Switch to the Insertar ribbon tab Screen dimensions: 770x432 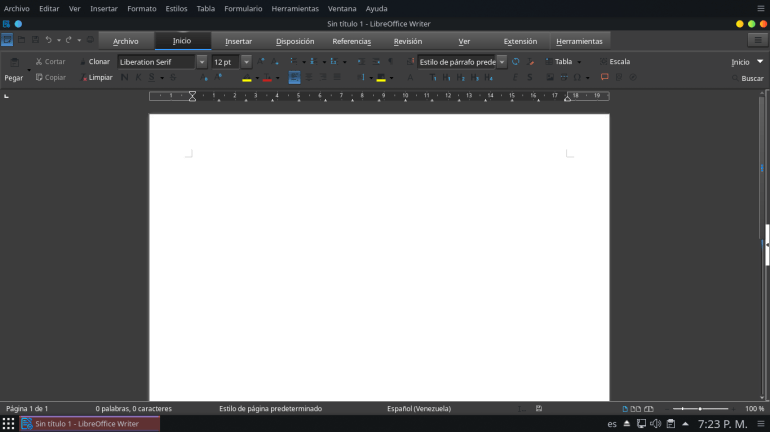pyautogui.click(x=238, y=41)
